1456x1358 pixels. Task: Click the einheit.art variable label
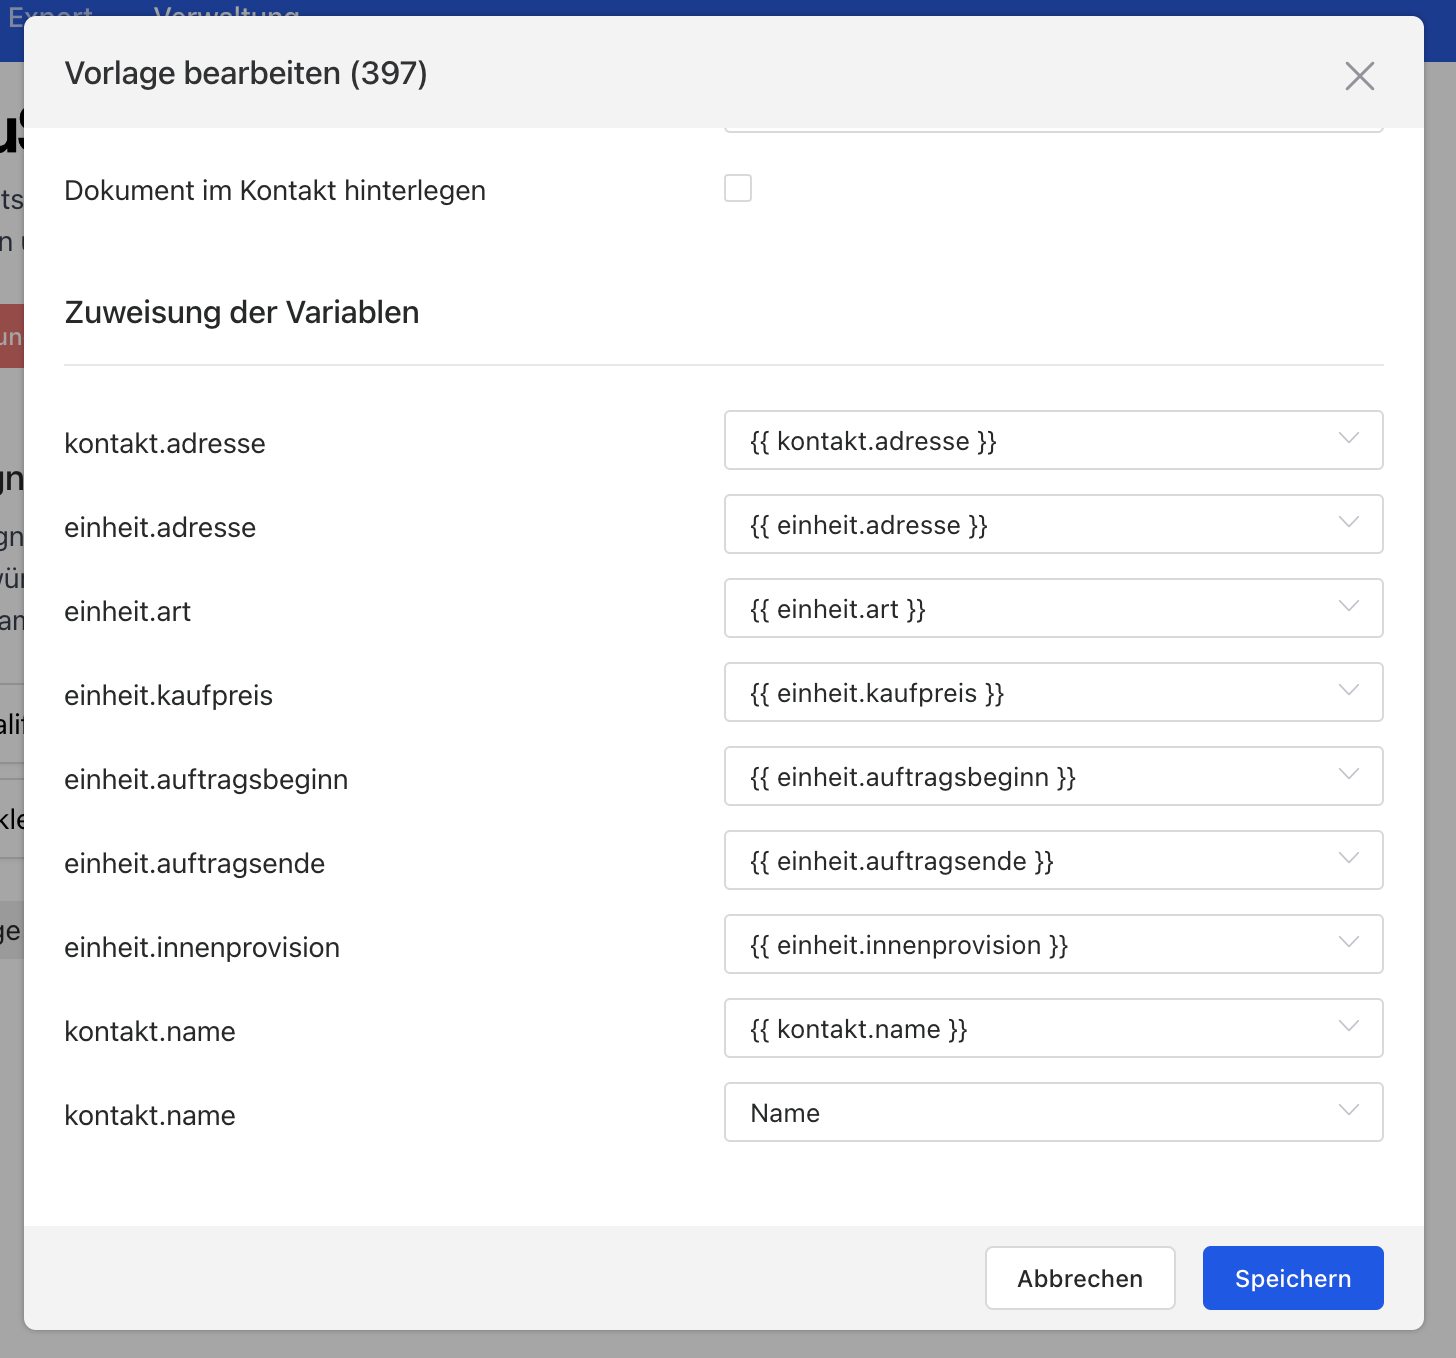pyautogui.click(x=127, y=611)
